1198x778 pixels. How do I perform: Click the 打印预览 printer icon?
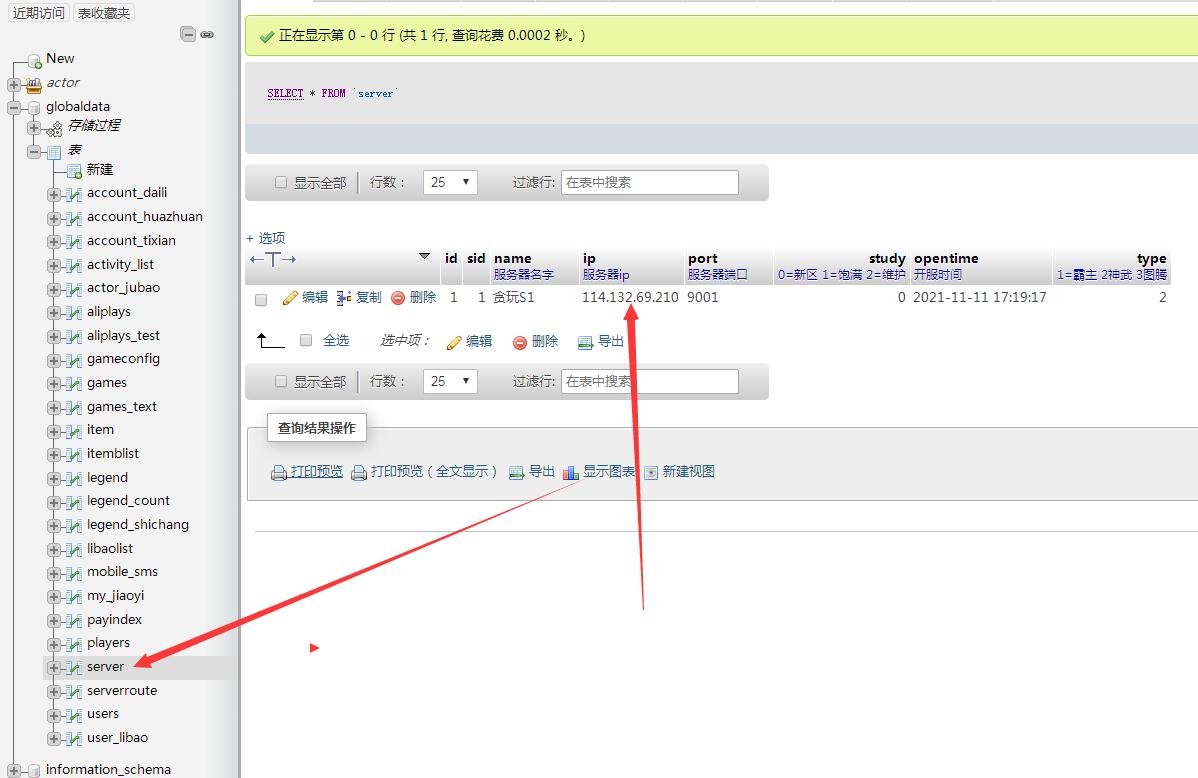pos(279,473)
